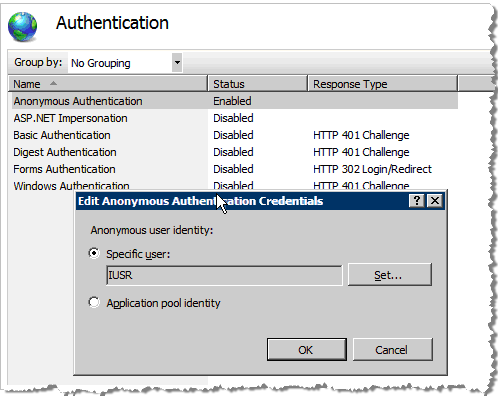Image resolution: width=498 pixels, height=396 pixels.
Task: Click the No Grouping combo box
Action: (125, 62)
